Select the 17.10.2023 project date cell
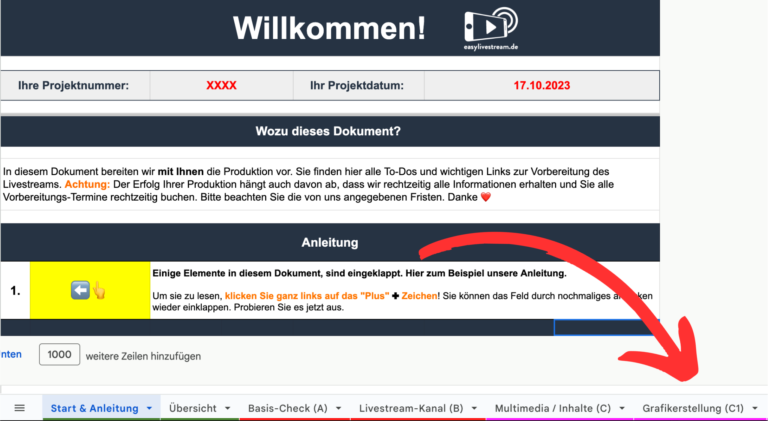Screen dimensions: 768x421 542,86
